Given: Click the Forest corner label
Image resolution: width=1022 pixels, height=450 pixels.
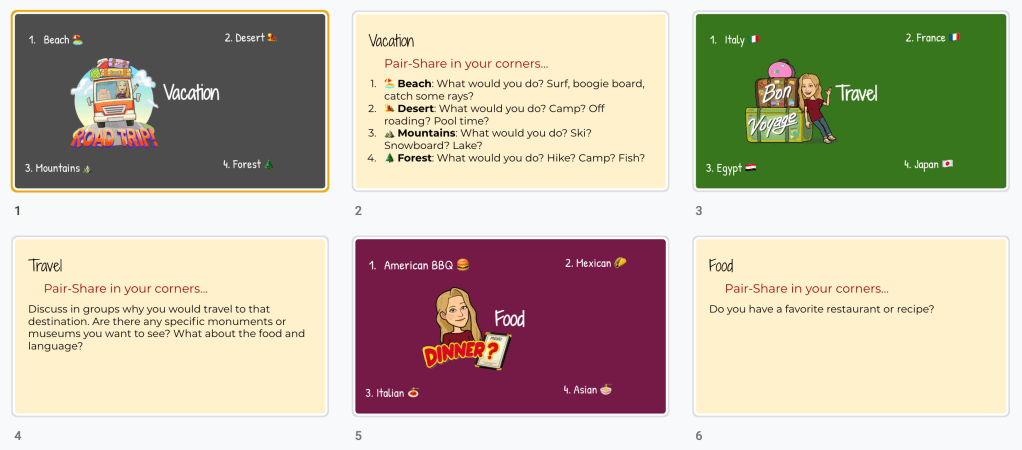Looking at the screenshot, I should [248, 164].
